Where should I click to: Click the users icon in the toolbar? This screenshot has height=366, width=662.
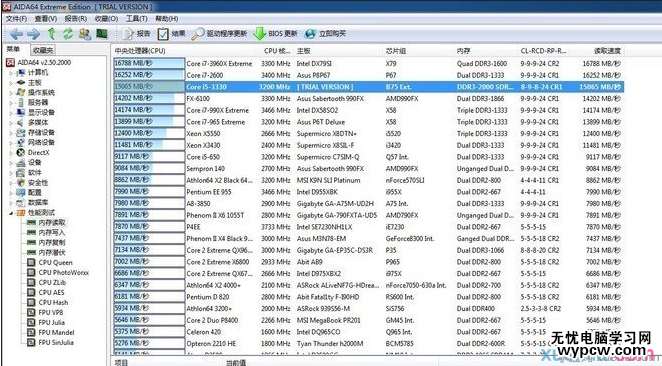pyautogui.click(x=85, y=34)
